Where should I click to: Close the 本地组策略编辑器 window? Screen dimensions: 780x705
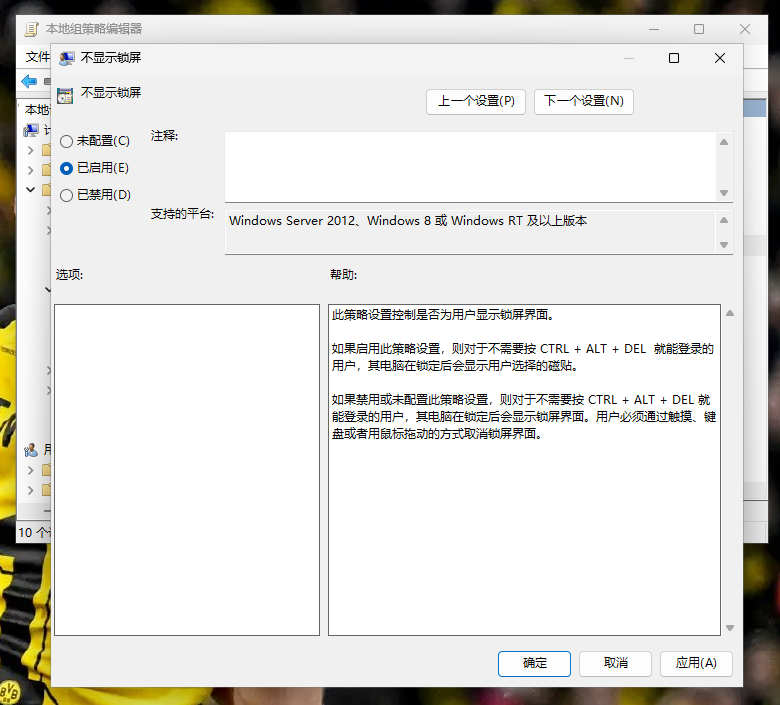coord(745,29)
